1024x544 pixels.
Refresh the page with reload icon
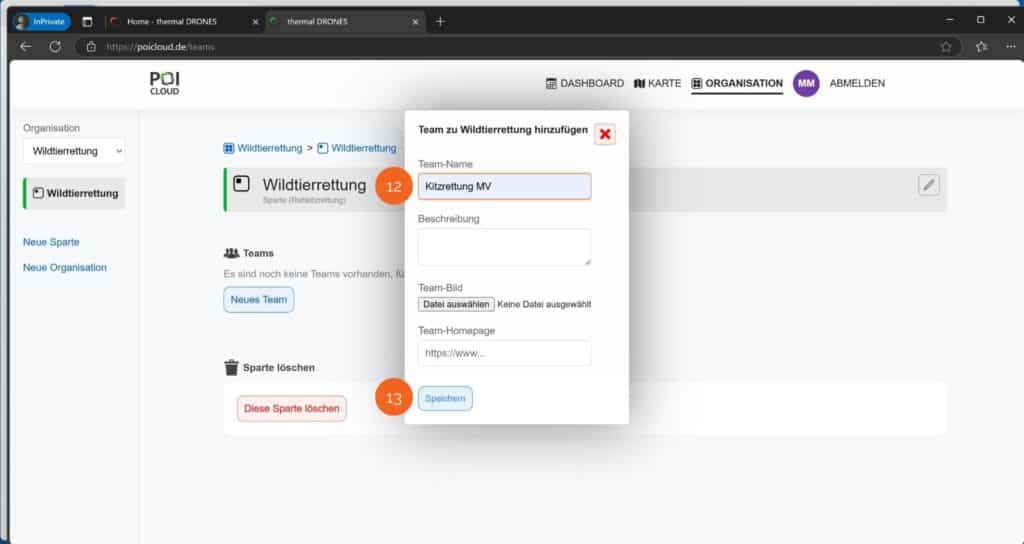pos(55,46)
